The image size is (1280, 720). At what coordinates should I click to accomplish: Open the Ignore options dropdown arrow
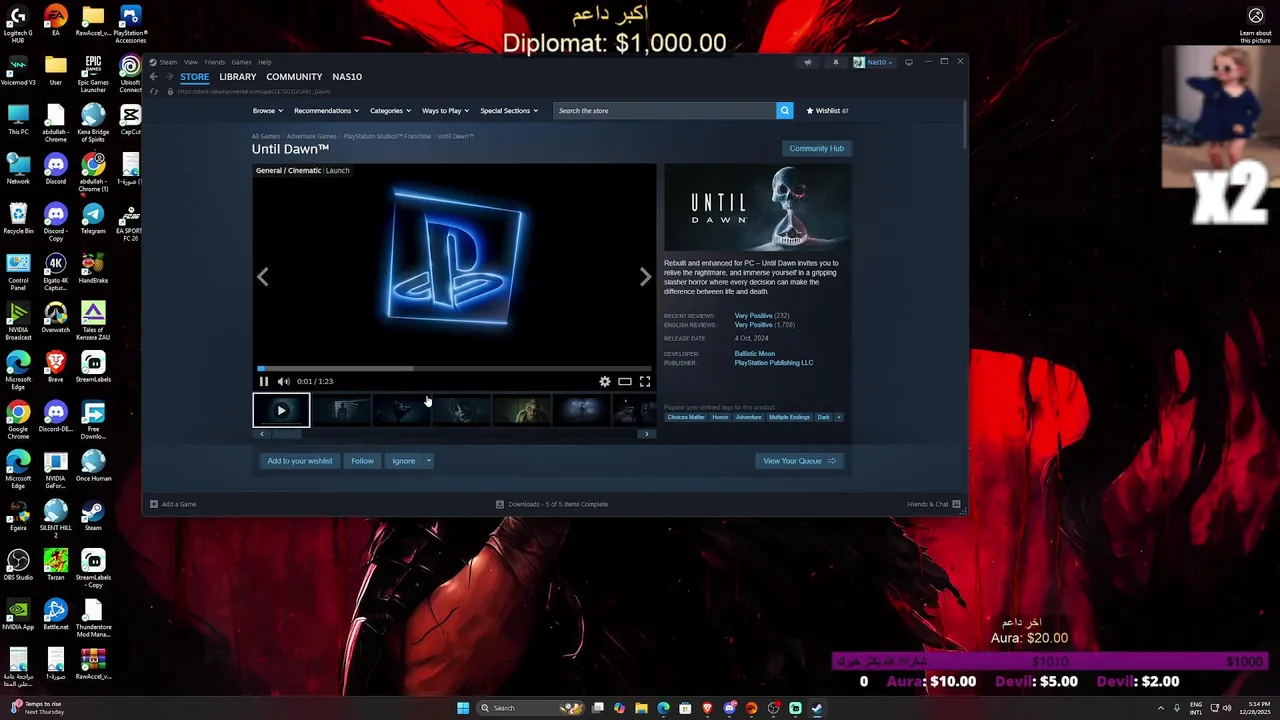(x=428, y=461)
